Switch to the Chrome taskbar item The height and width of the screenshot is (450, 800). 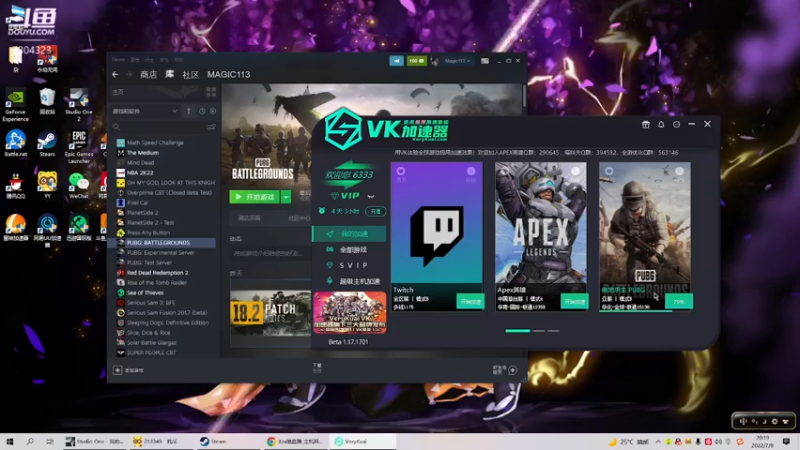[x=296, y=441]
